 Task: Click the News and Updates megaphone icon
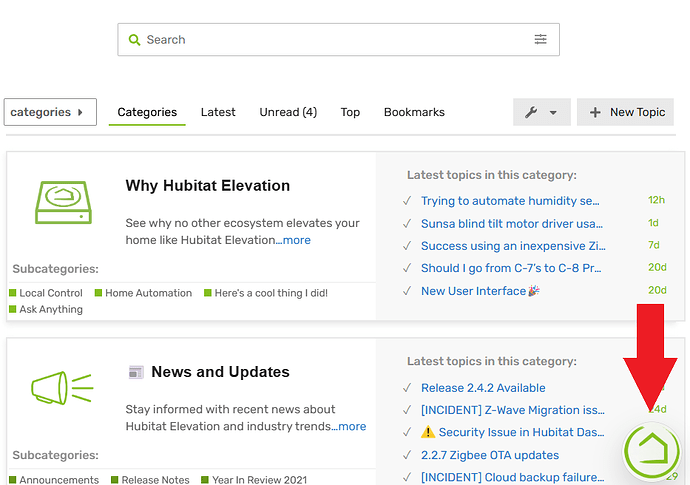[x=61, y=387]
